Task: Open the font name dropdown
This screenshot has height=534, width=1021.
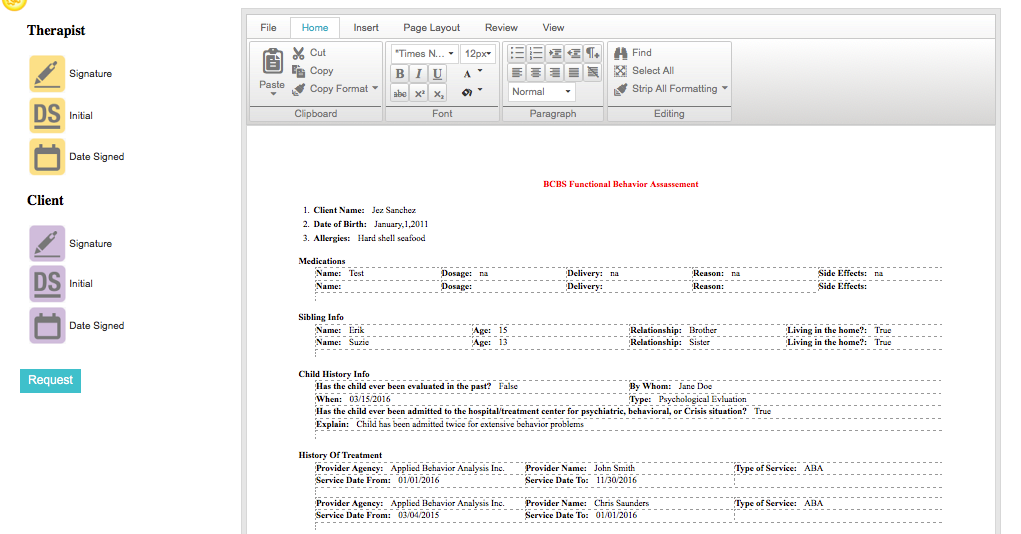Action: coord(424,53)
